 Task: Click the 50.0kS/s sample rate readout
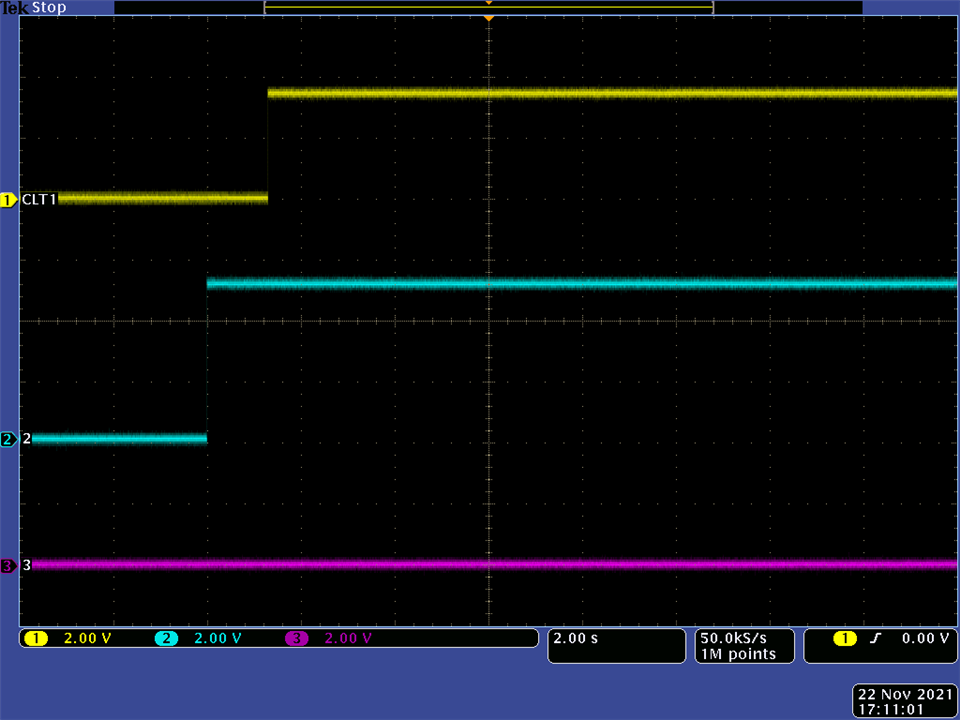733,638
